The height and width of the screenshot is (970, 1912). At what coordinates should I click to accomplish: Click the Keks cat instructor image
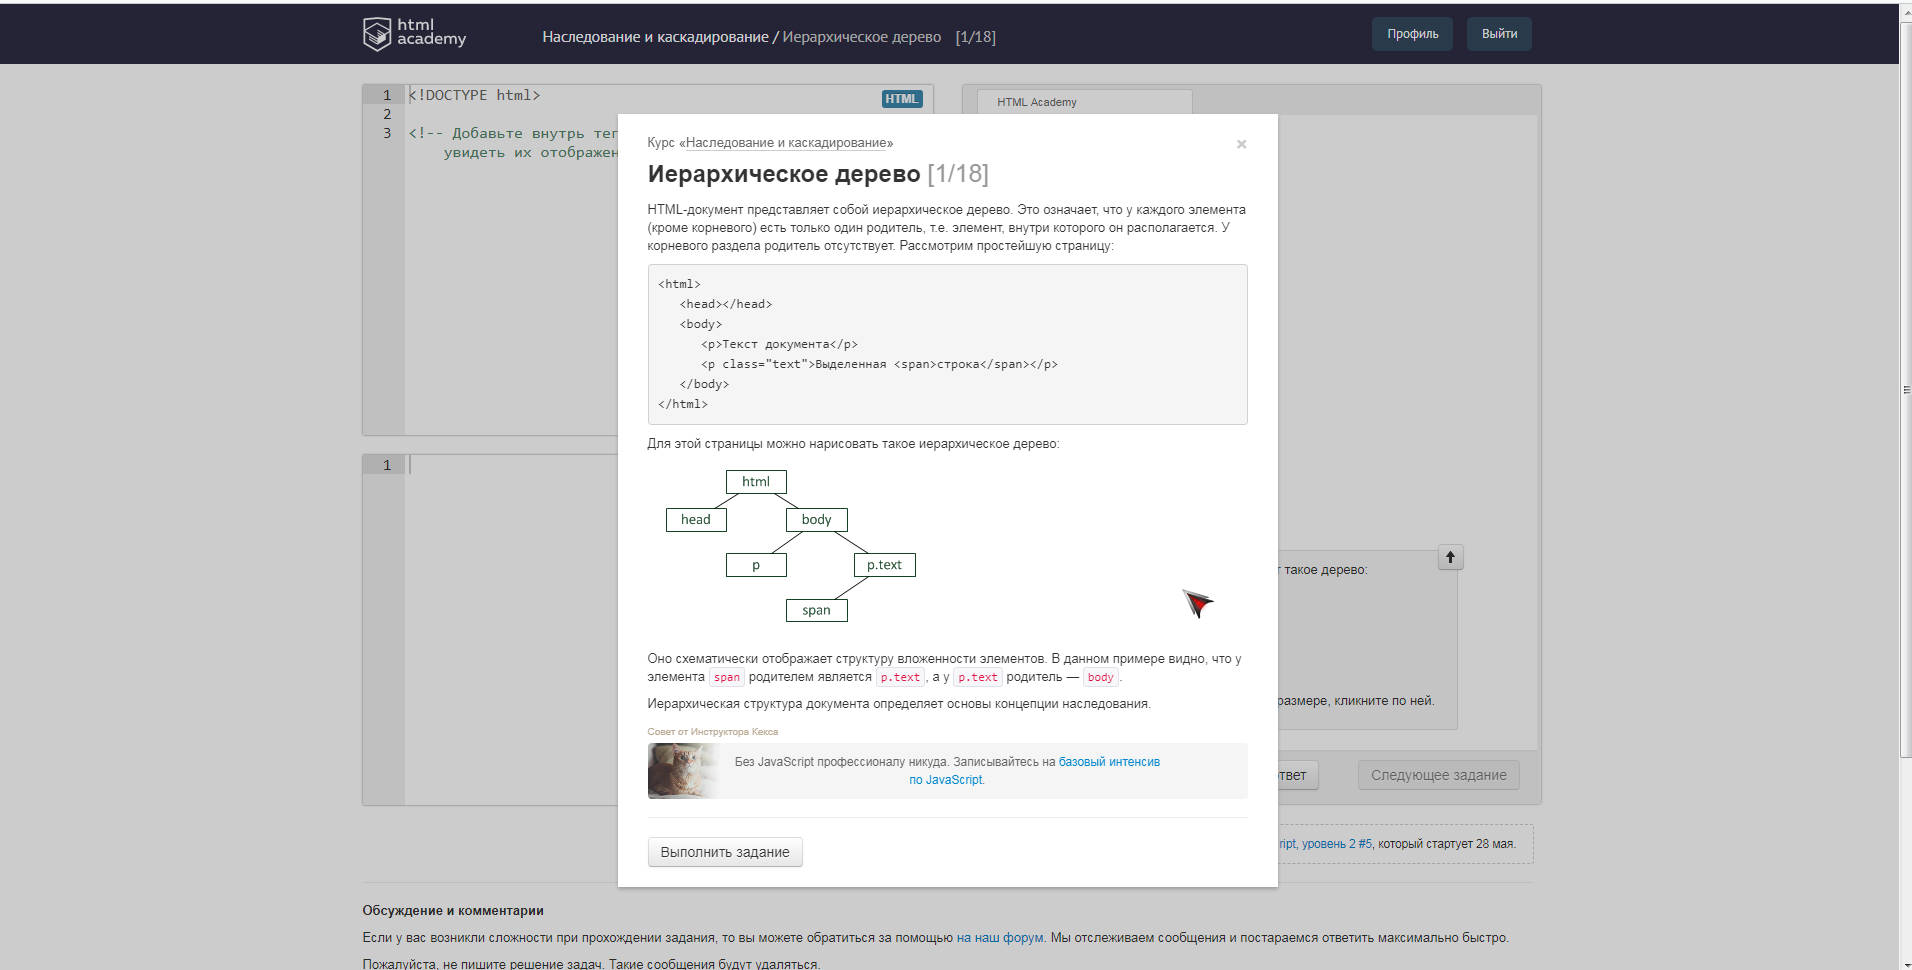(683, 771)
